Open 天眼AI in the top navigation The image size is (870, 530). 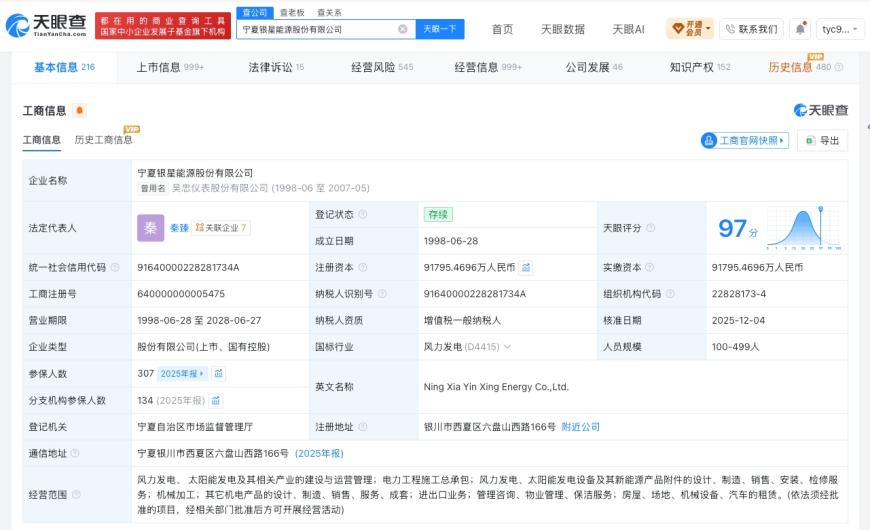point(628,29)
